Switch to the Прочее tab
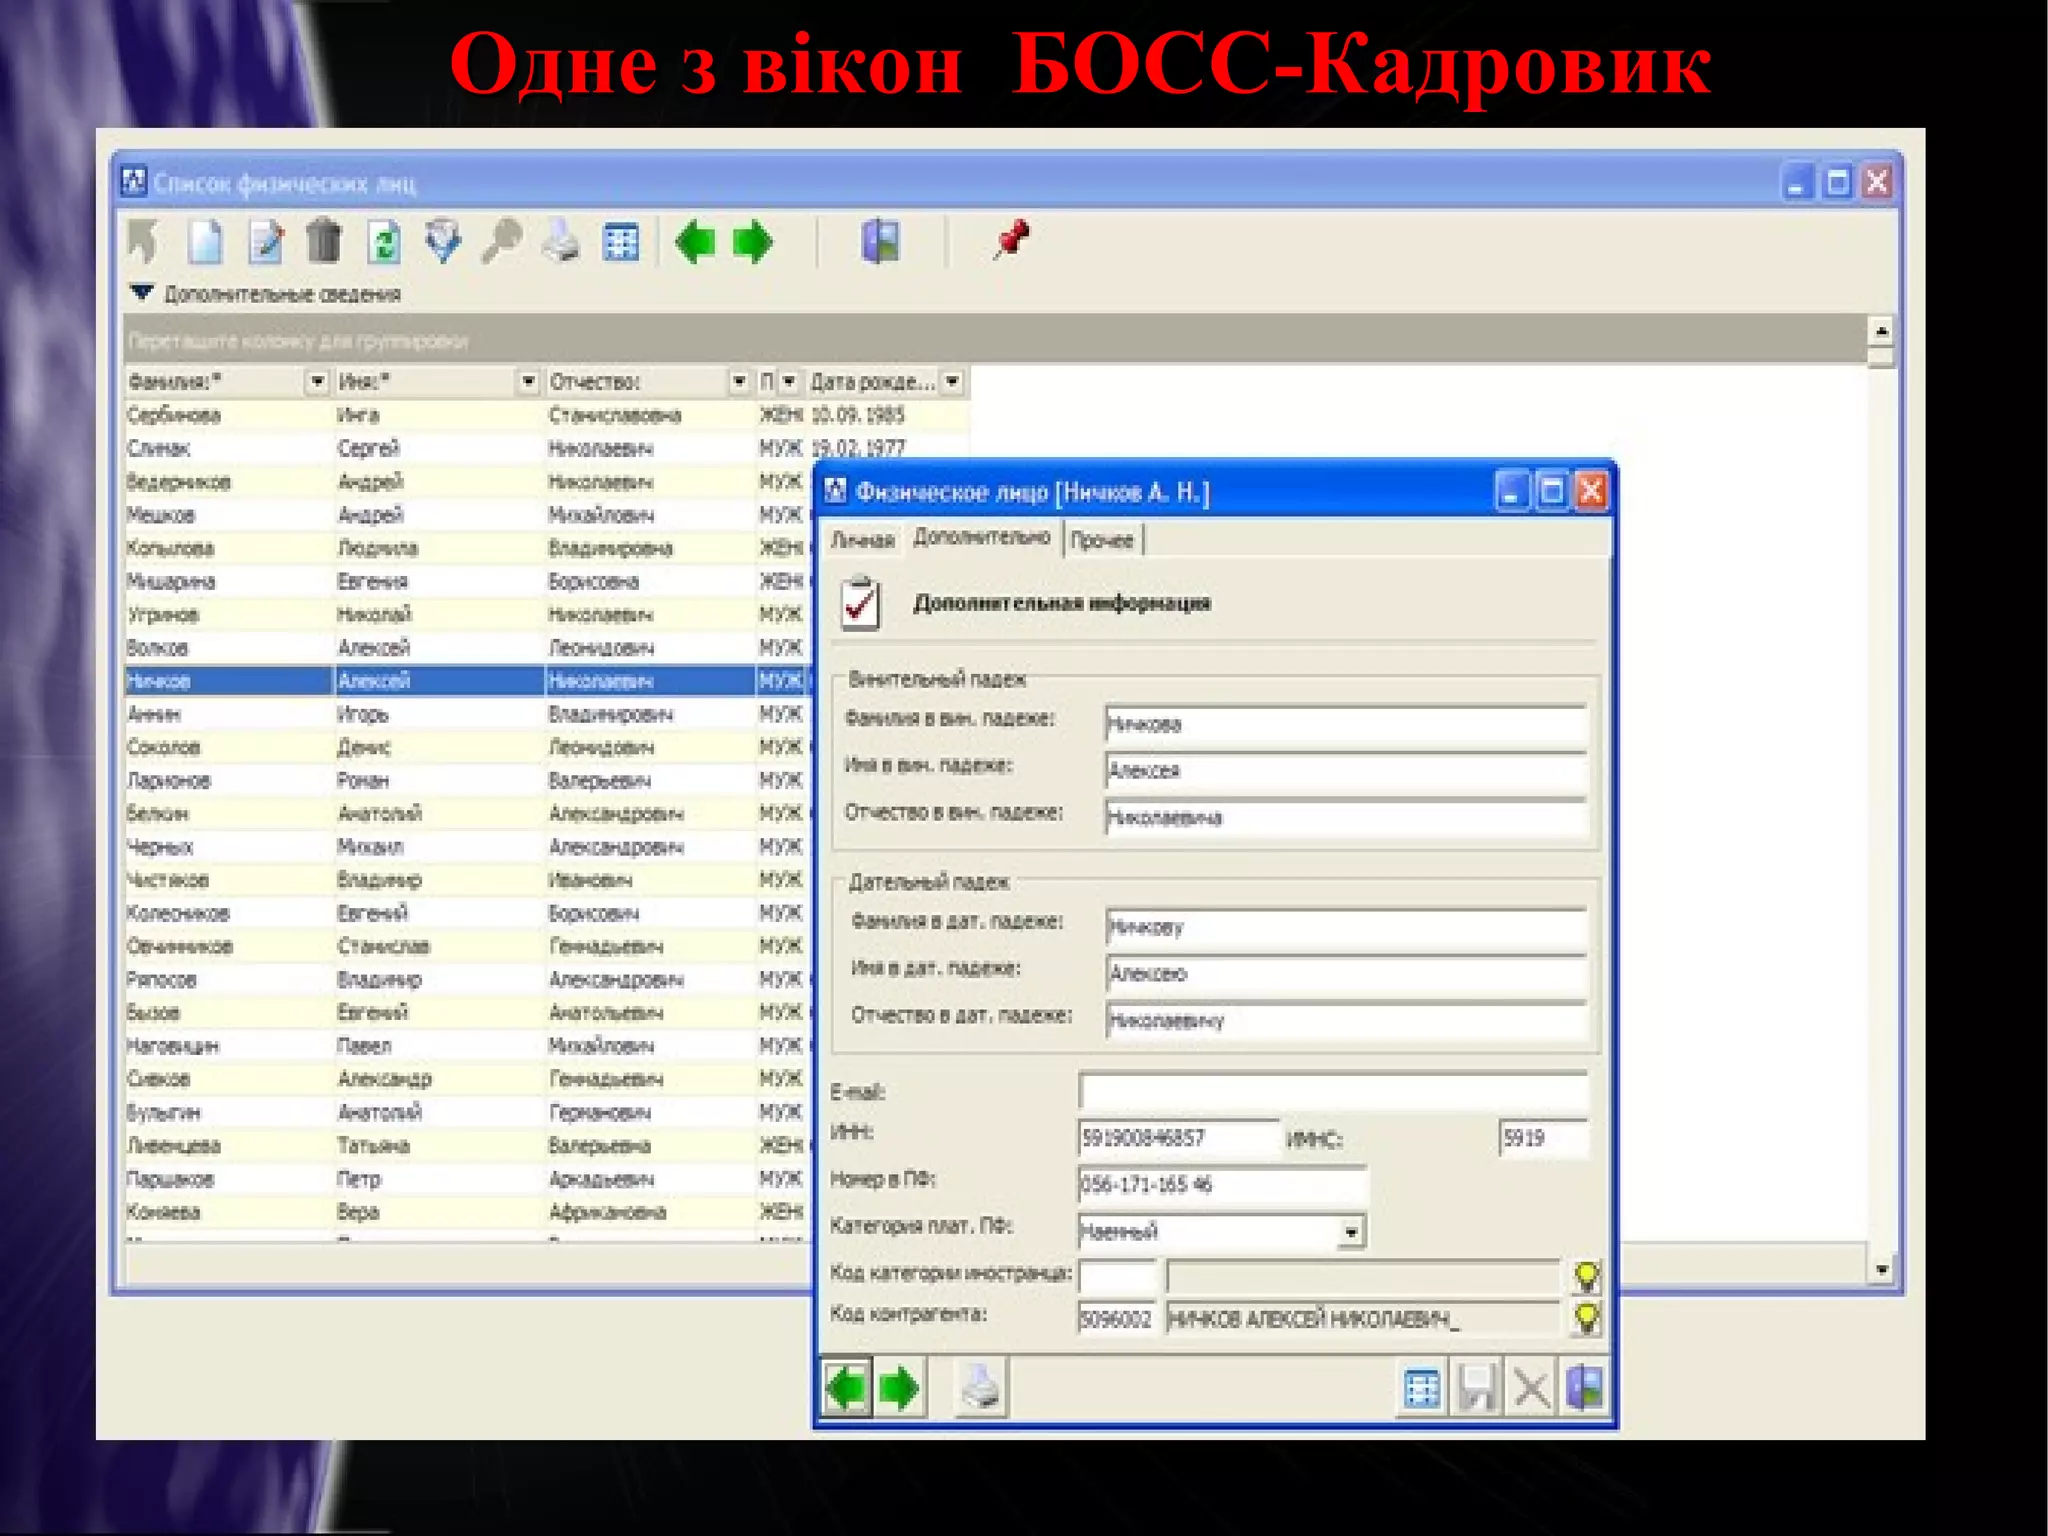 (1102, 540)
